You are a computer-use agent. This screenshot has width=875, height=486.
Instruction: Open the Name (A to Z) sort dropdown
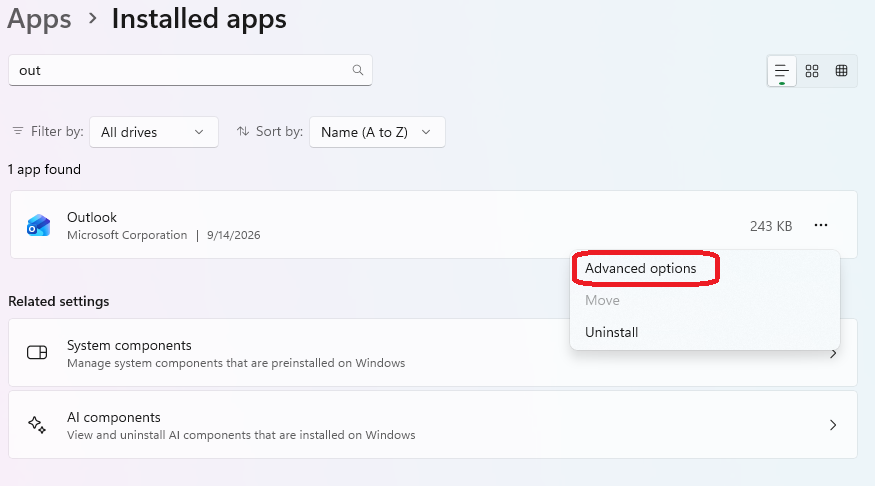pos(377,132)
